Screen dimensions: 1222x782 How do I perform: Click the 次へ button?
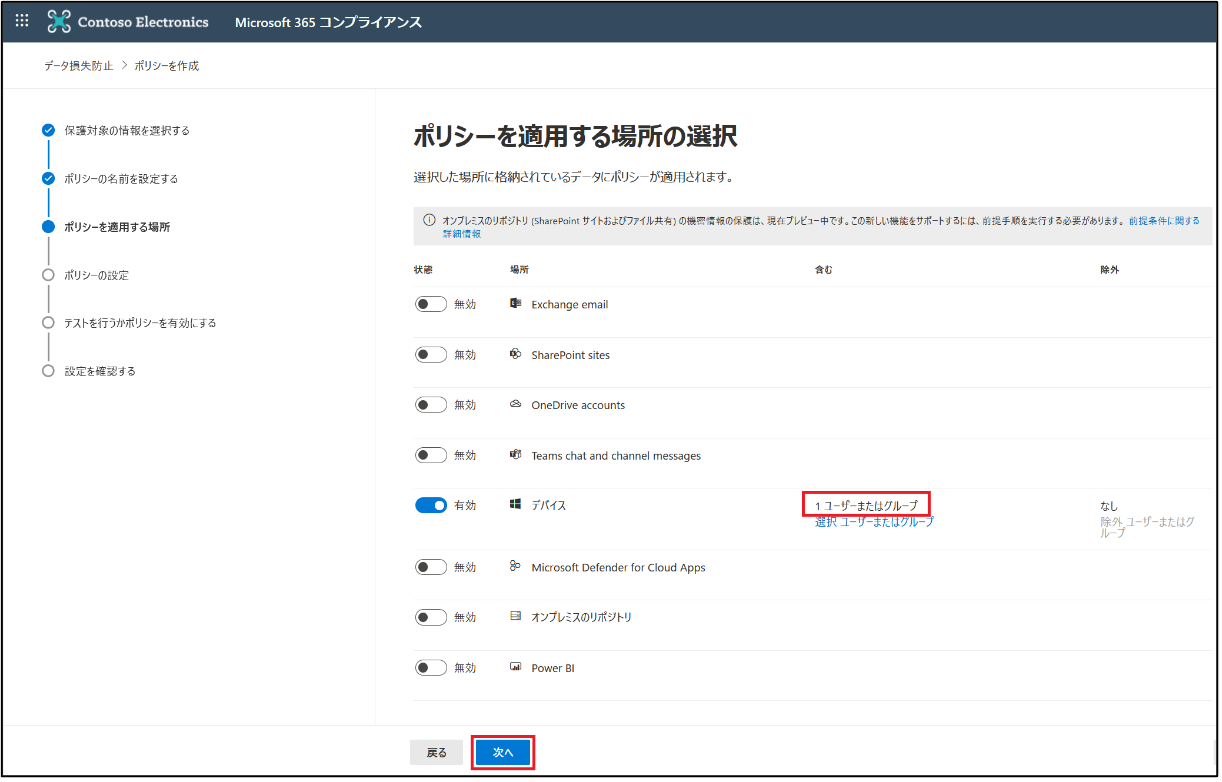[x=503, y=752]
